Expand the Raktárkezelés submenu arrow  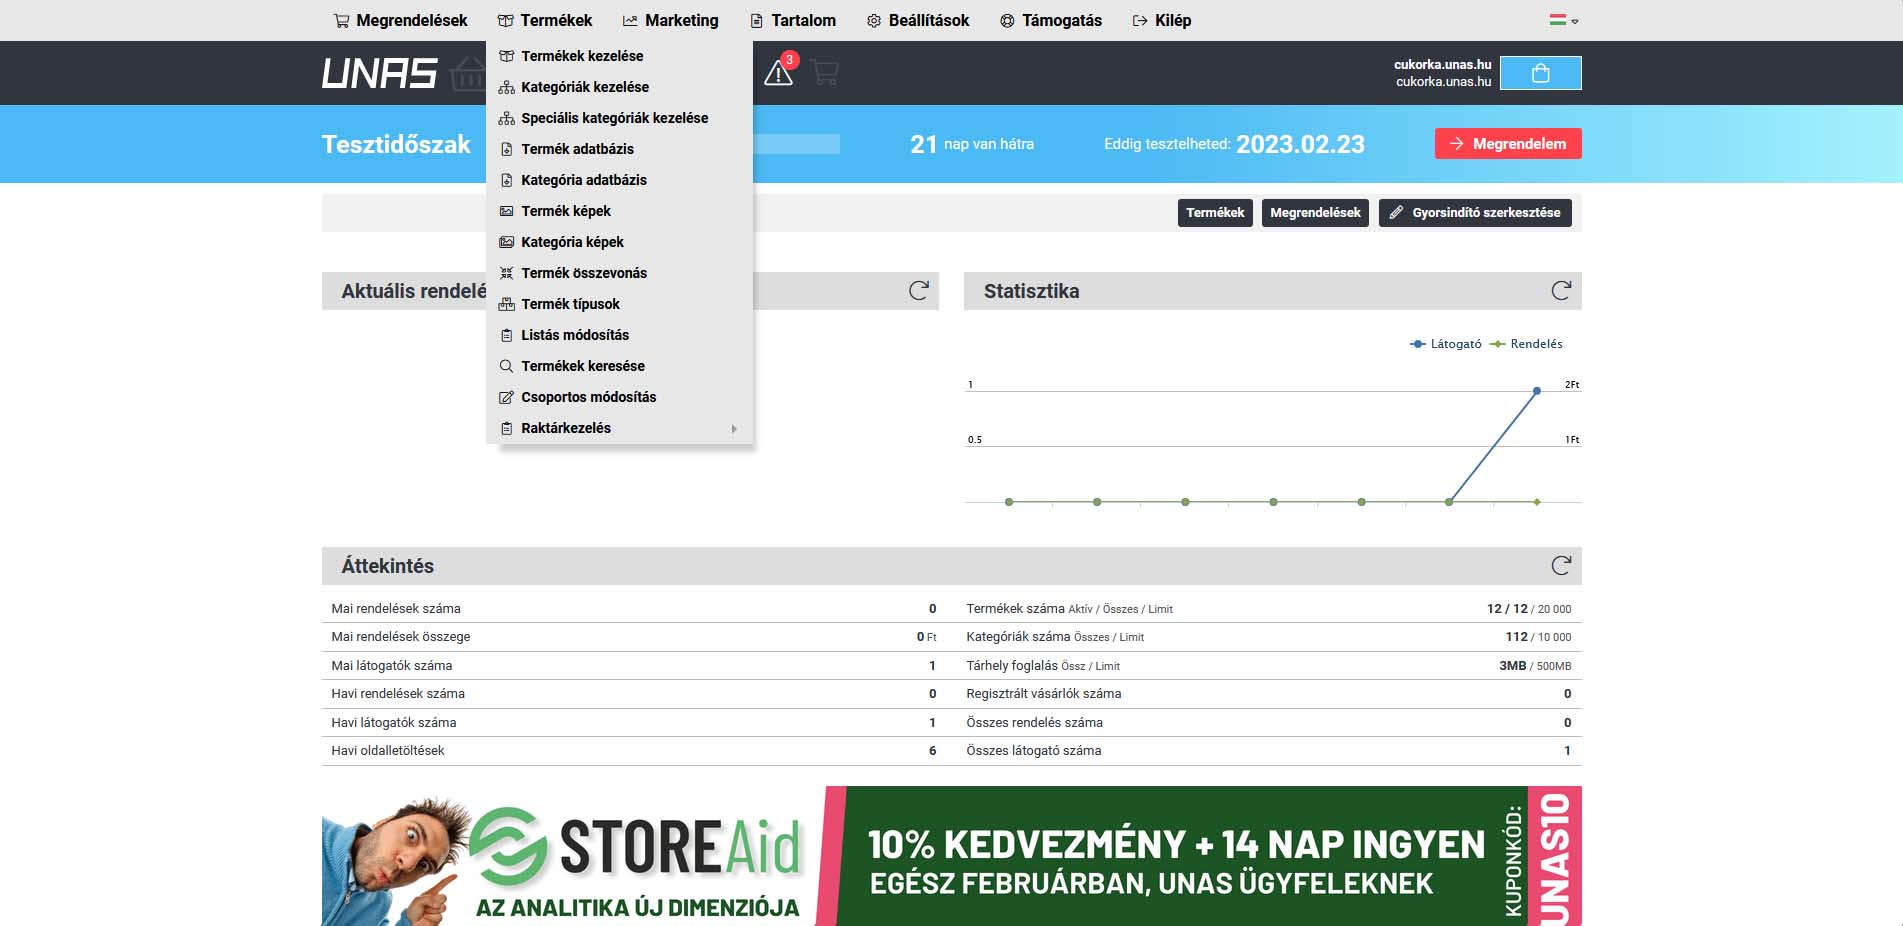point(734,429)
